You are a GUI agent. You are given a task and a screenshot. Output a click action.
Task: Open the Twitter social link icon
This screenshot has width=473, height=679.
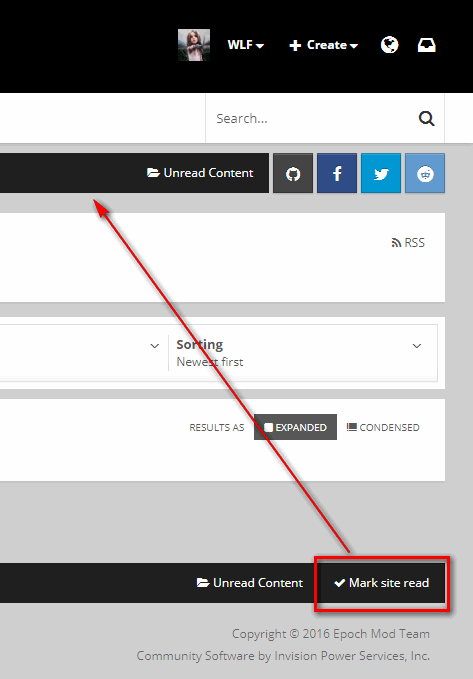pos(381,173)
